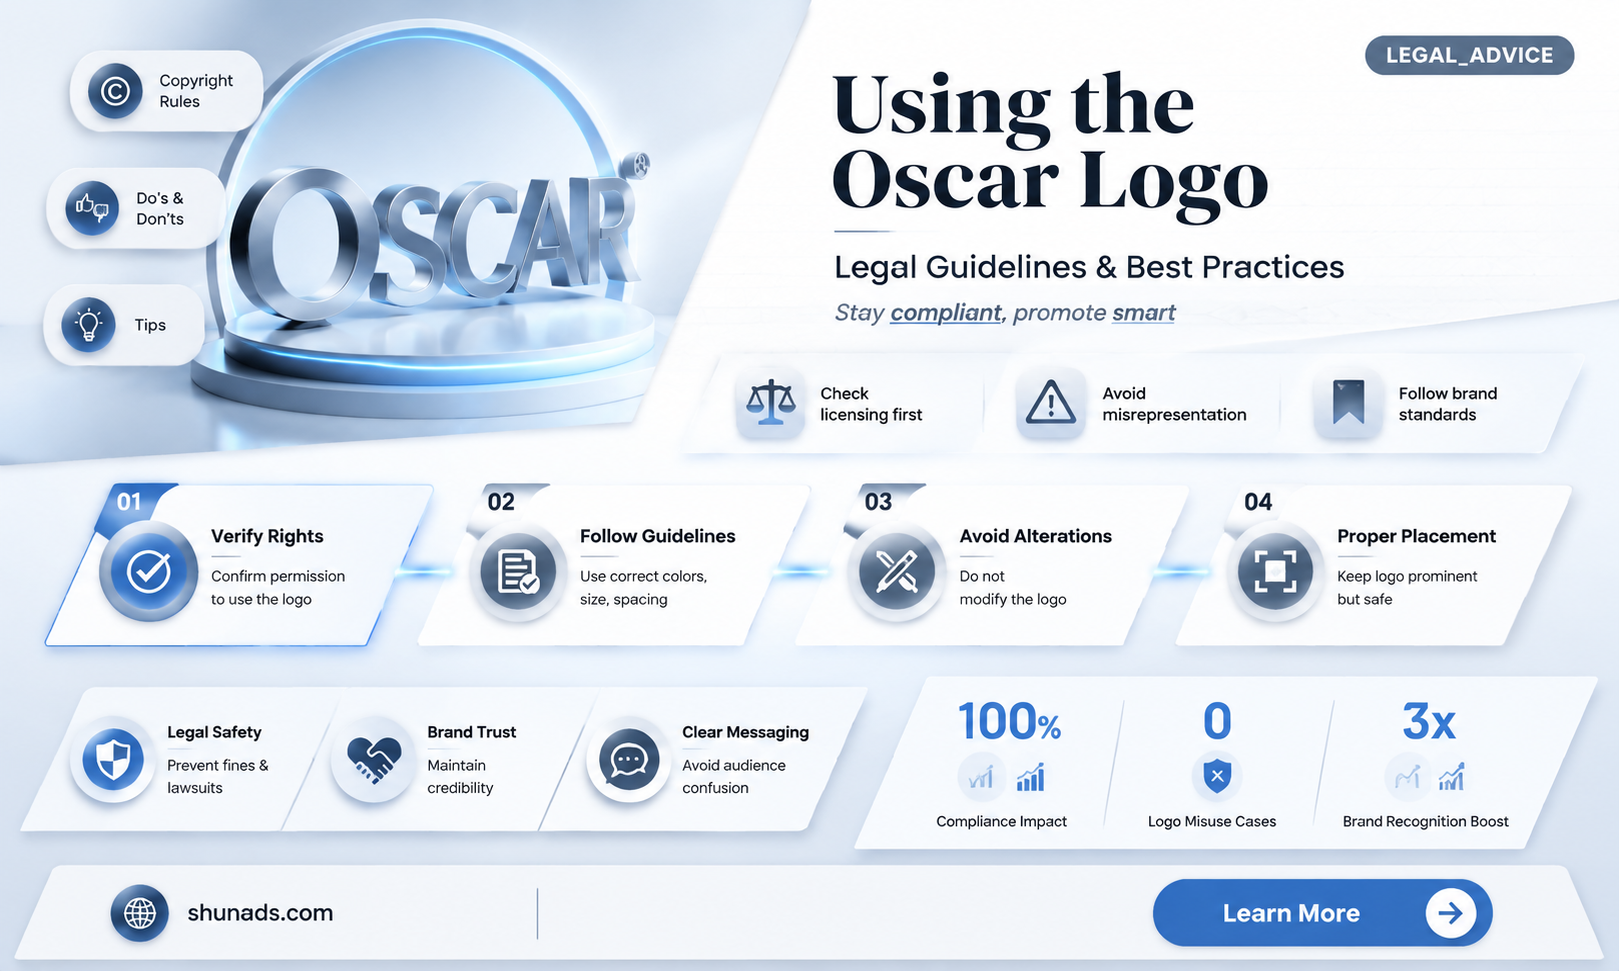The height and width of the screenshot is (971, 1619).
Task: Click the Avoid misrepresentation text
Action: point(1174,404)
